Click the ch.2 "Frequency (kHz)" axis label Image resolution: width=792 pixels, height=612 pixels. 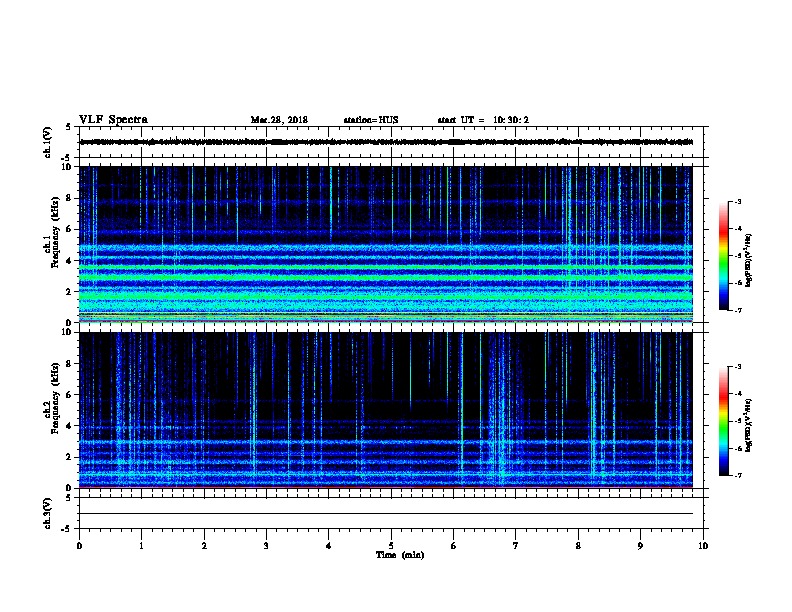click(x=55, y=398)
